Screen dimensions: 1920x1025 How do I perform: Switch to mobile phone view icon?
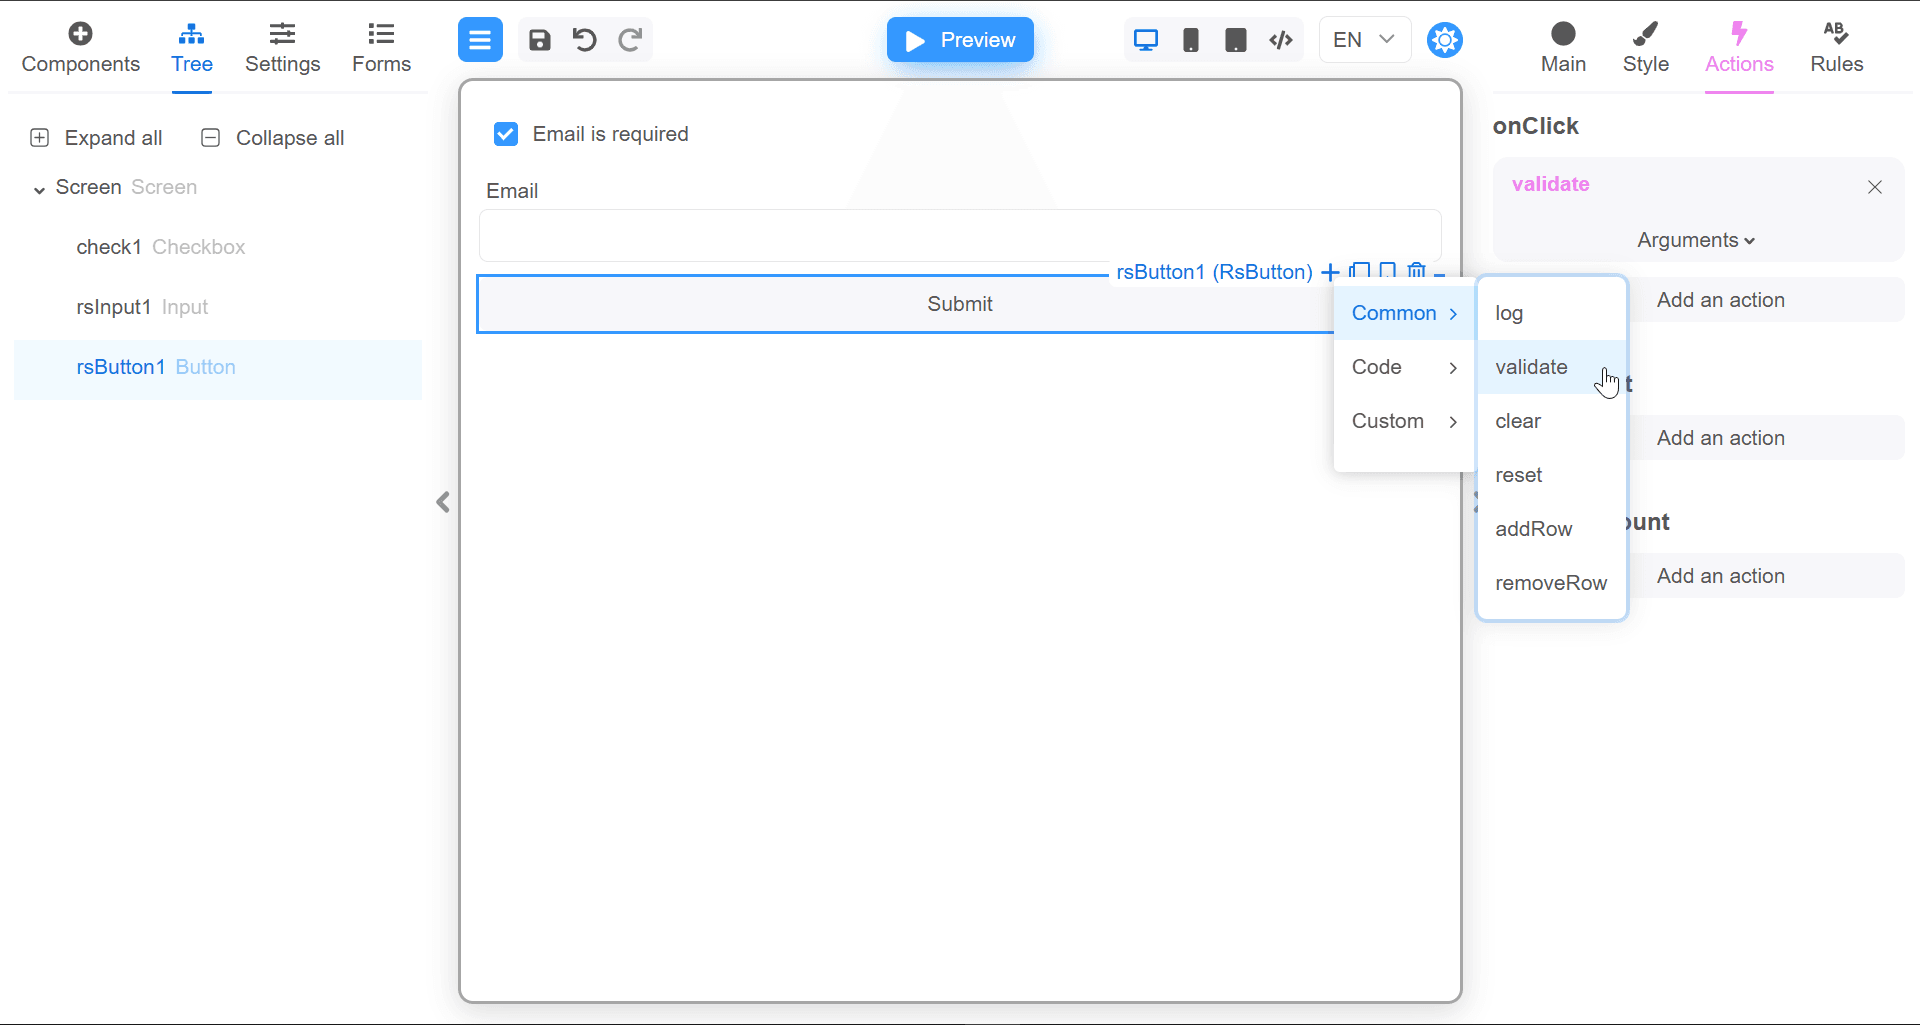[1191, 40]
